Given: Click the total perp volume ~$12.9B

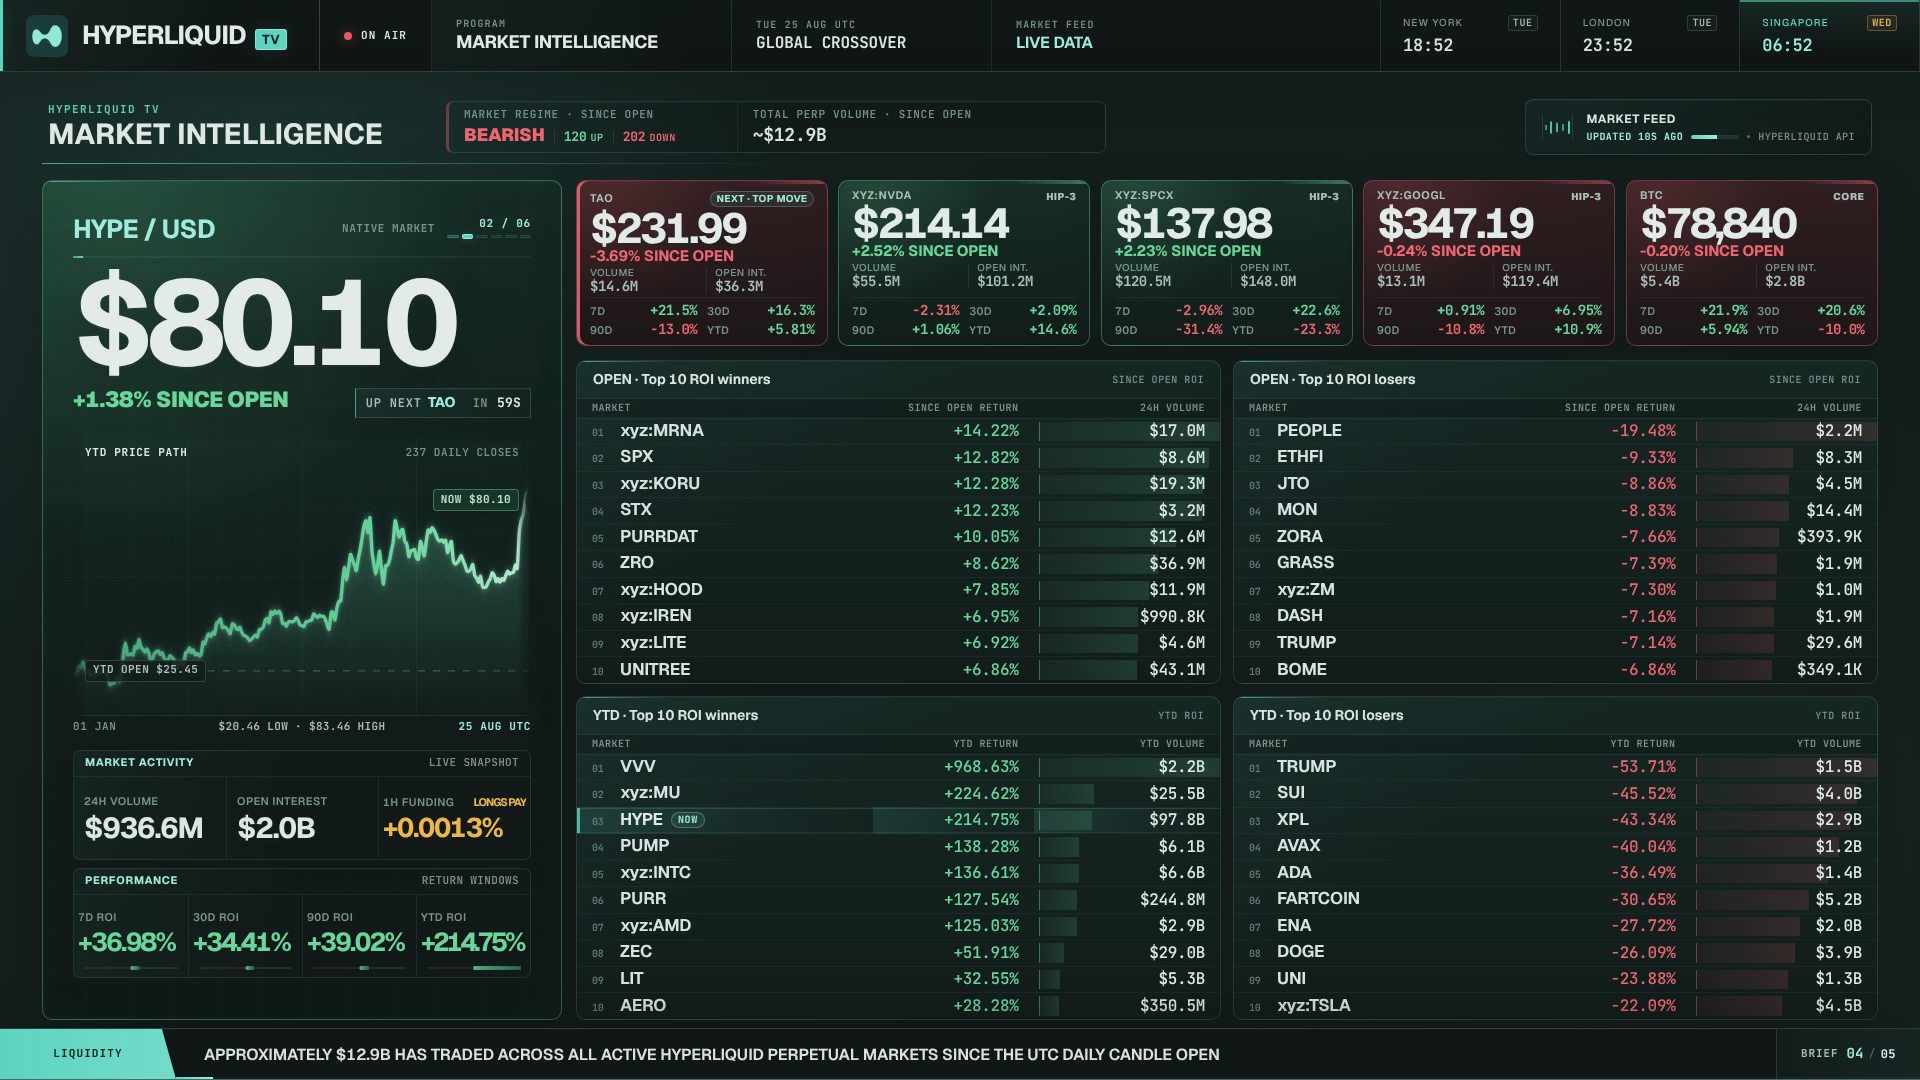Looking at the screenshot, I should pyautogui.click(x=790, y=135).
